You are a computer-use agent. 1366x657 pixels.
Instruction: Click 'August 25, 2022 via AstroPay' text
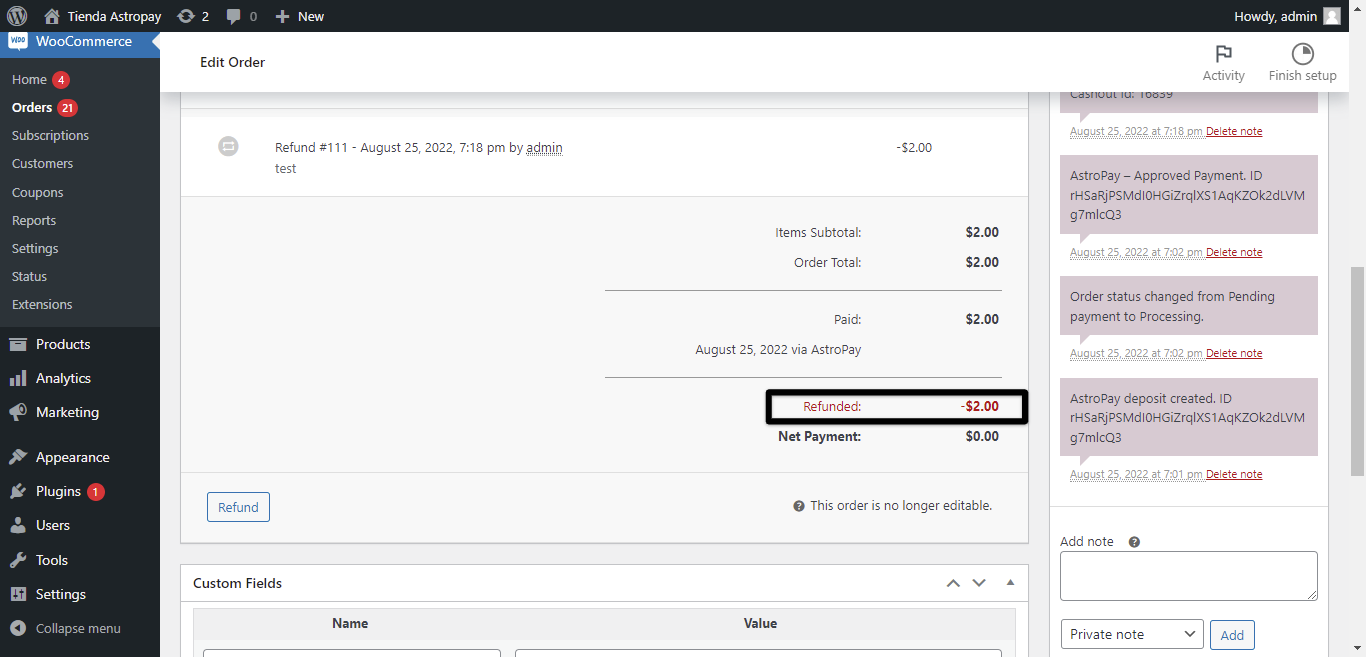778,350
